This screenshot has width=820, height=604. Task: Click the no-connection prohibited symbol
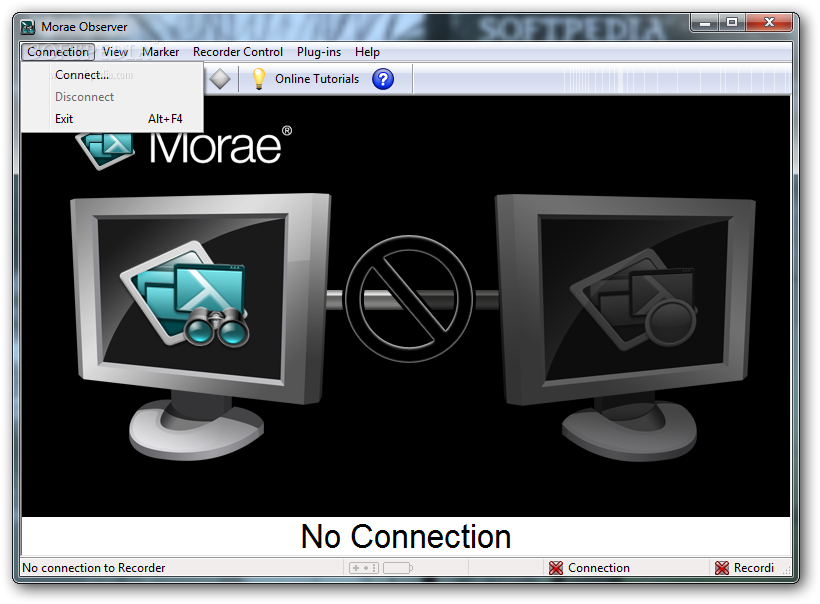(409, 299)
